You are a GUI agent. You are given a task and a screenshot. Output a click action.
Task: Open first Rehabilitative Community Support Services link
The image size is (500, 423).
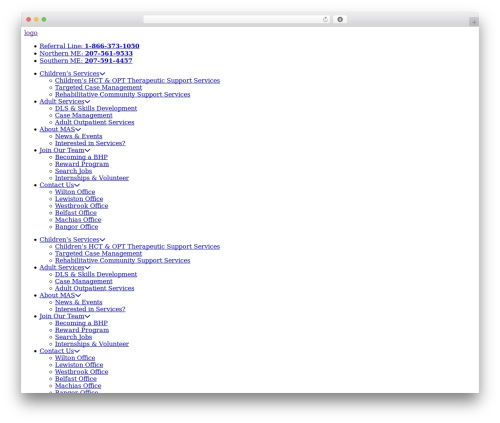click(x=122, y=94)
